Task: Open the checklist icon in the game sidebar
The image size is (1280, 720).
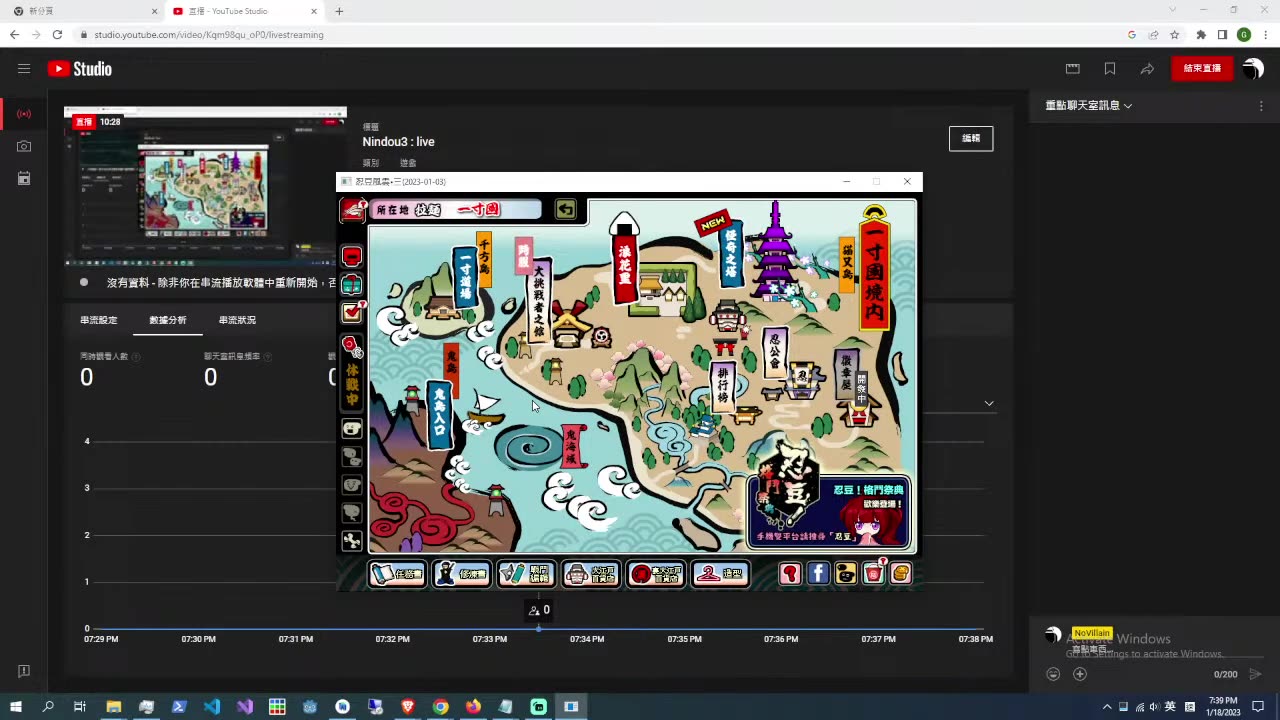Action: point(352,313)
